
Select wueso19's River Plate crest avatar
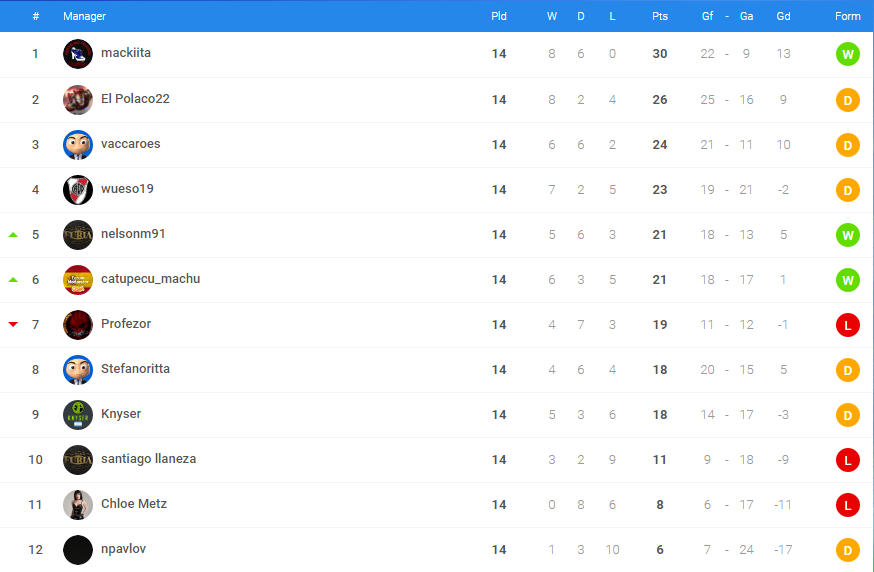tap(78, 190)
